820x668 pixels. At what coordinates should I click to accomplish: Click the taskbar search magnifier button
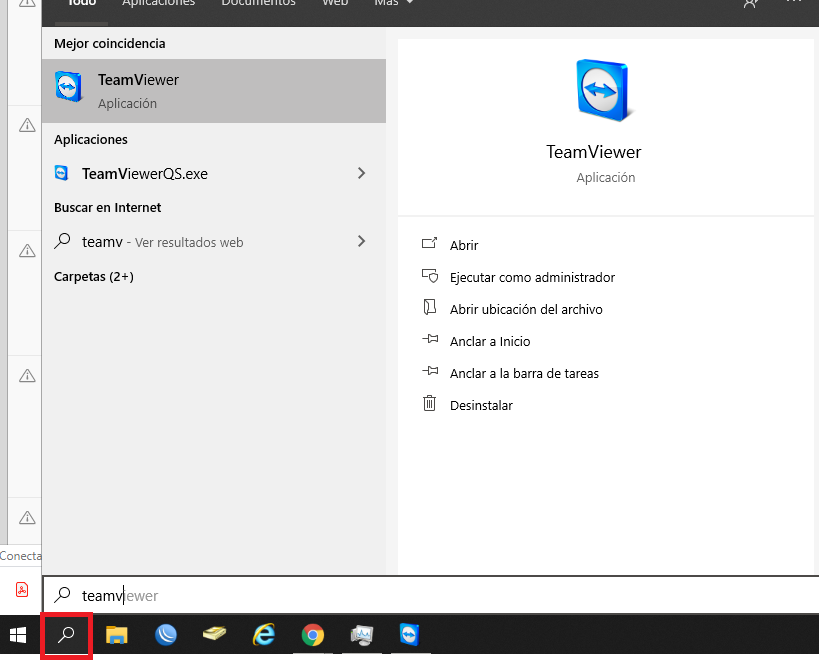click(x=66, y=635)
